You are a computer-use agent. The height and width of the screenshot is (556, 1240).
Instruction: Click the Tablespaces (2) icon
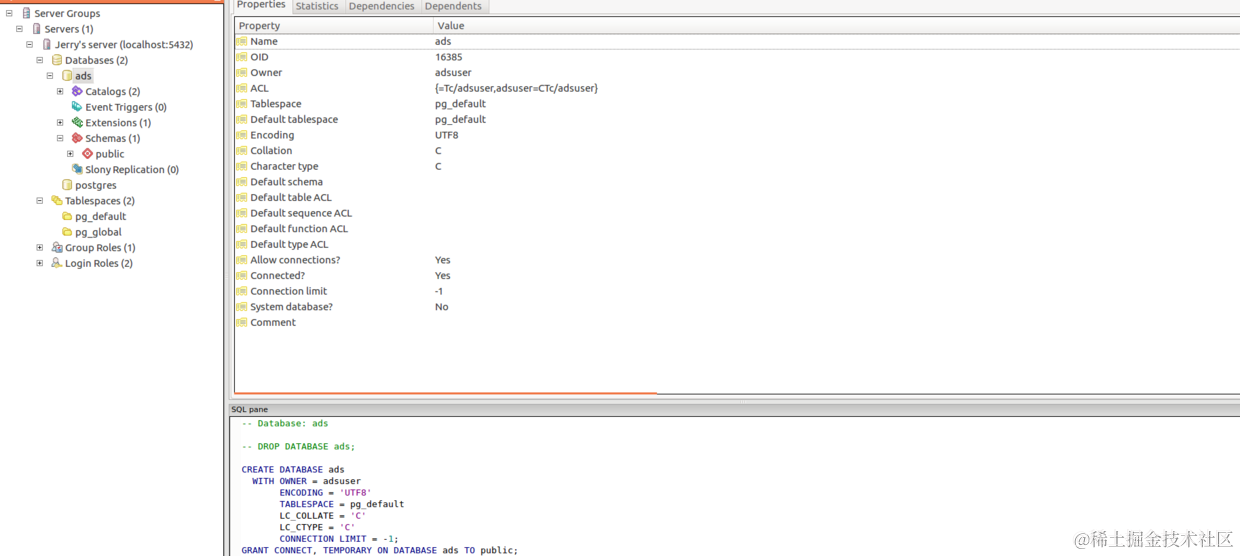tap(57, 201)
